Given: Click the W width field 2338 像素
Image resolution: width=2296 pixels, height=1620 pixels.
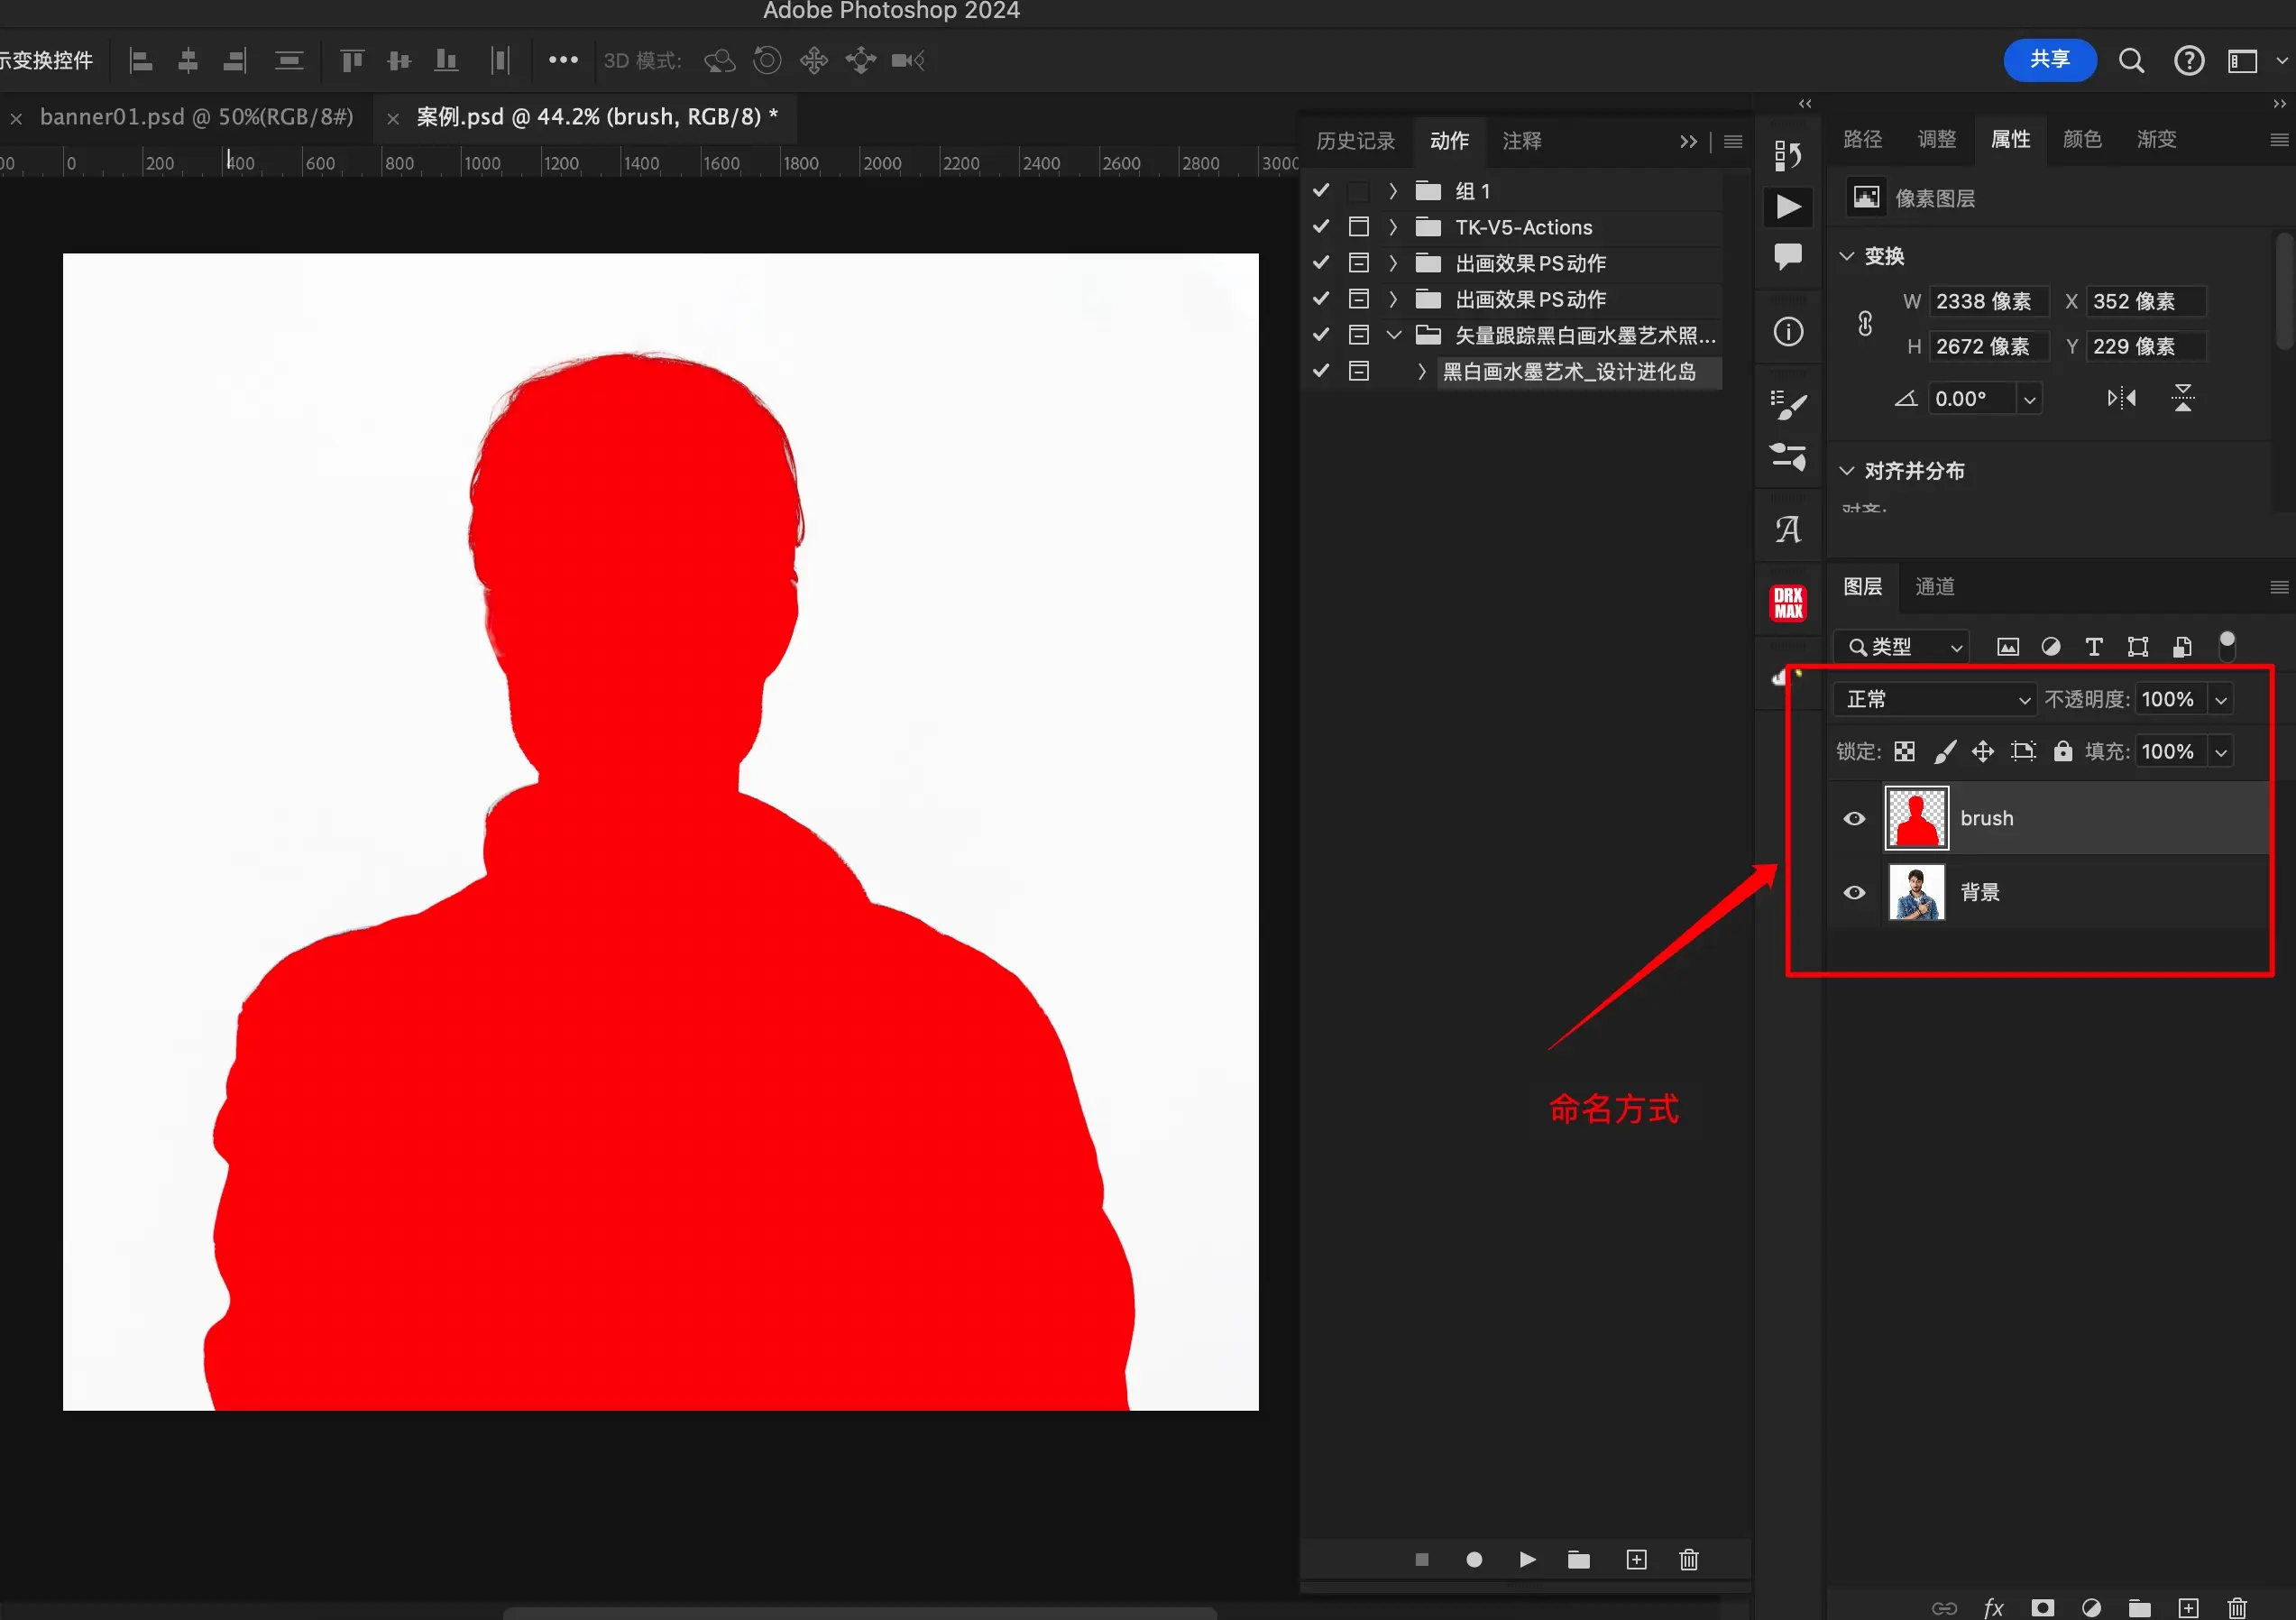Looking at the screenshot, I should 1988,301.
